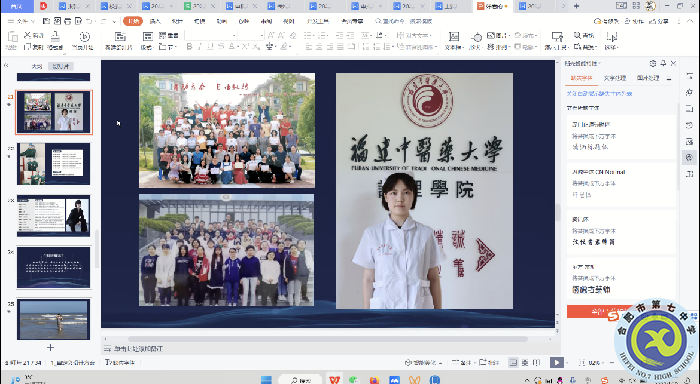Viewport: 700px width, 384px height.
Task: Switch to reading view icon in status bar
Action: tap(537, 363)
